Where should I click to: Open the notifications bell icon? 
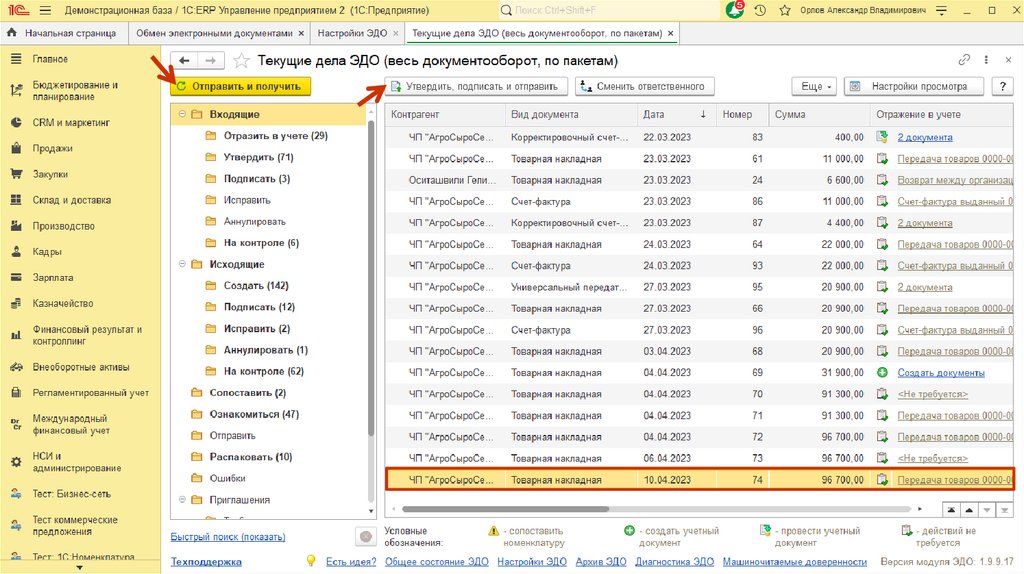click(x=735, y=10)
